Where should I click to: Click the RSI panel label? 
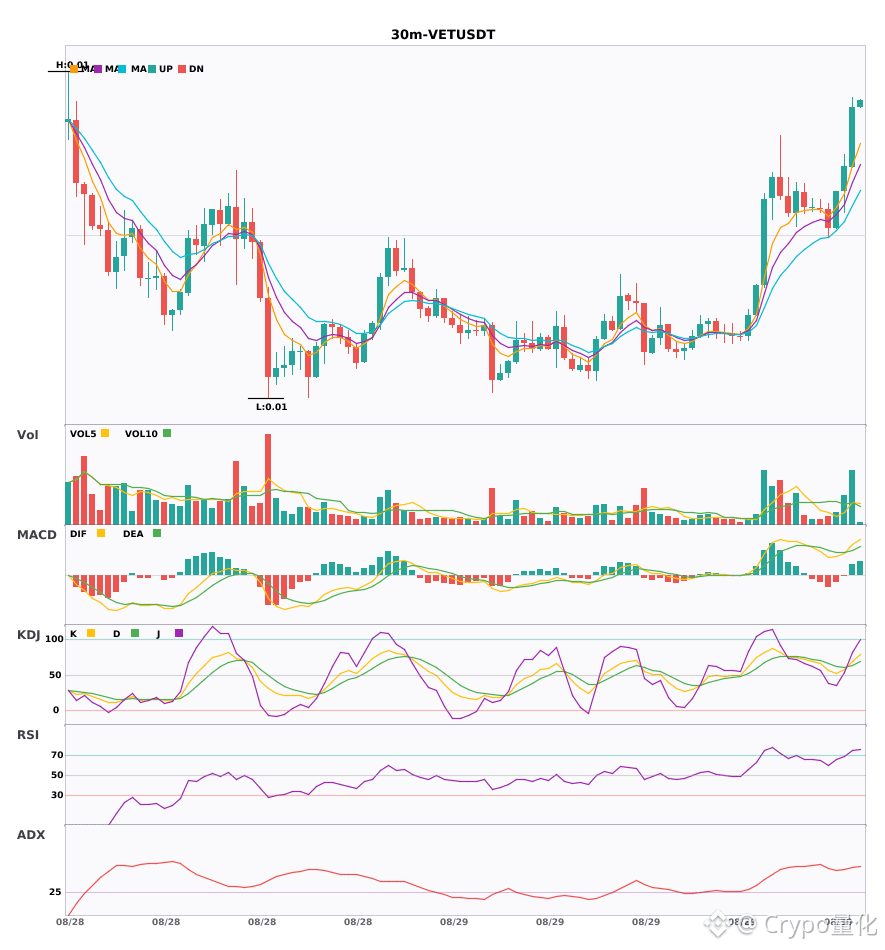click(x=28, y=734)
